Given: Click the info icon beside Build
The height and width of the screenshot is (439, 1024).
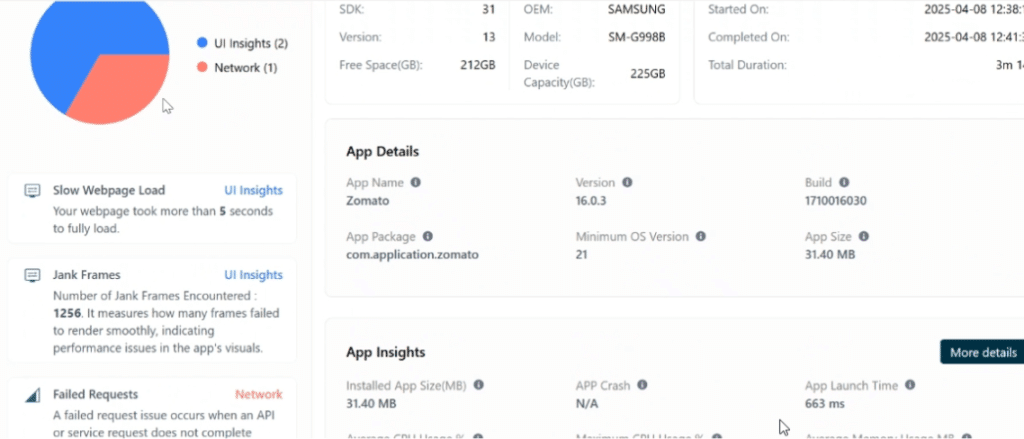Looking at the screenshot, I should pos(844,182).
